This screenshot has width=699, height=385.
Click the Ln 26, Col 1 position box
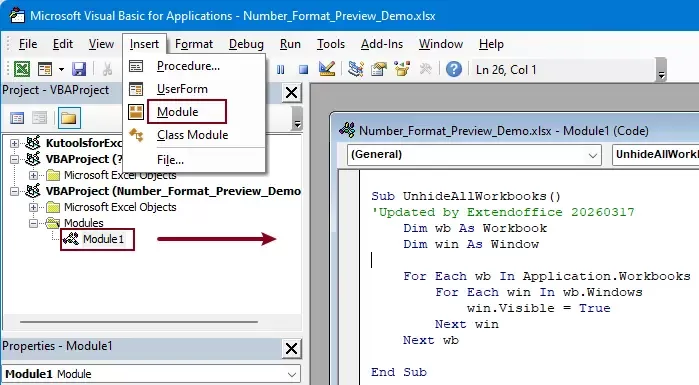tap(563, 70)
